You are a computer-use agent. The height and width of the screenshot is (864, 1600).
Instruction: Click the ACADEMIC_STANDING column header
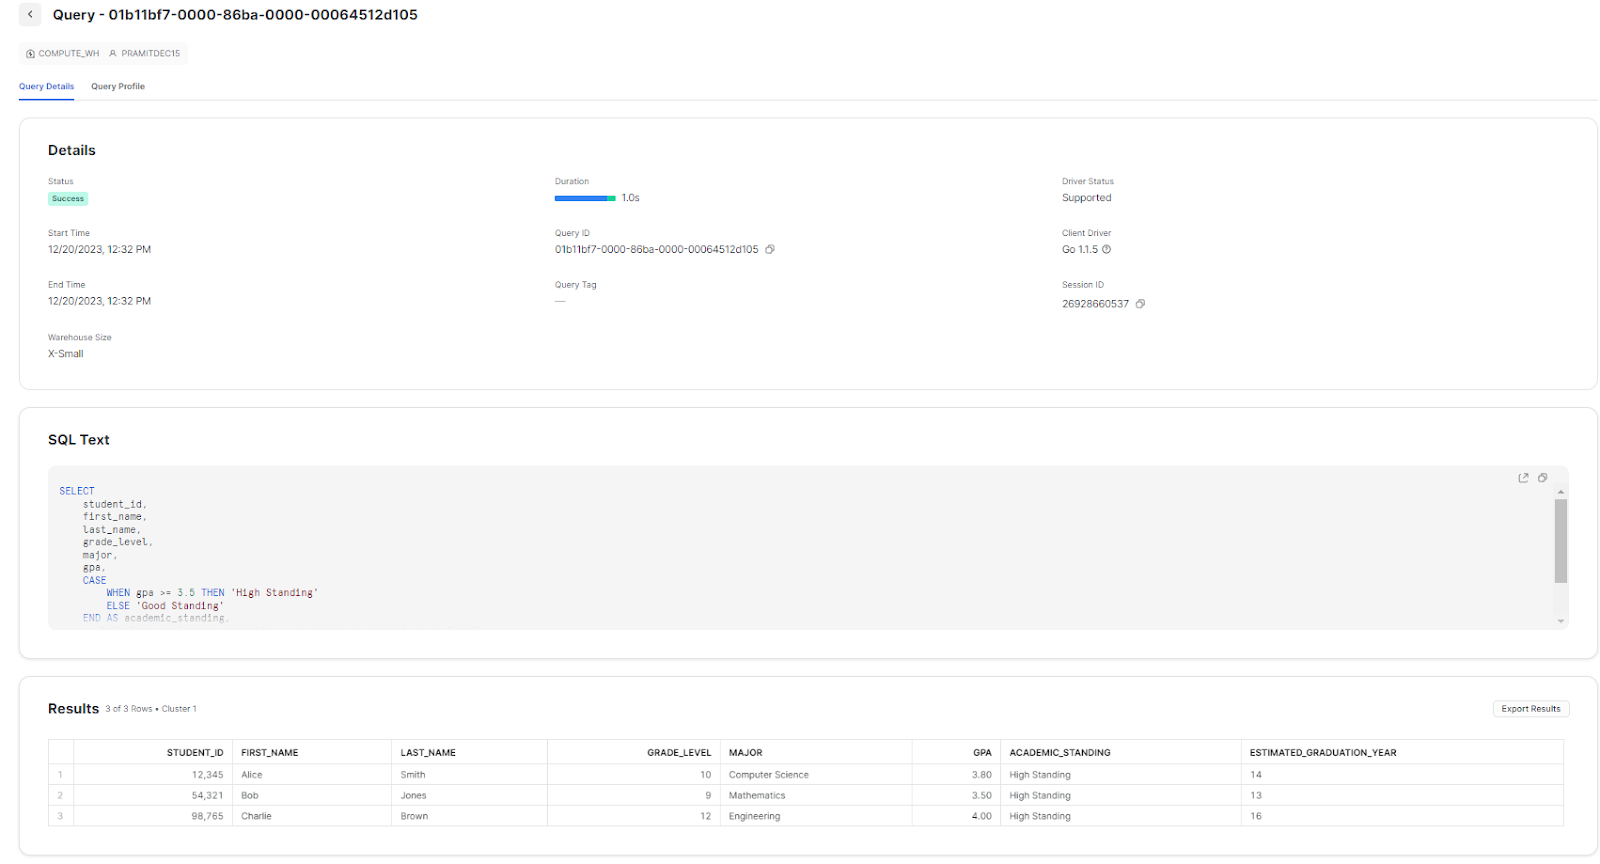tap(1121, 753)
